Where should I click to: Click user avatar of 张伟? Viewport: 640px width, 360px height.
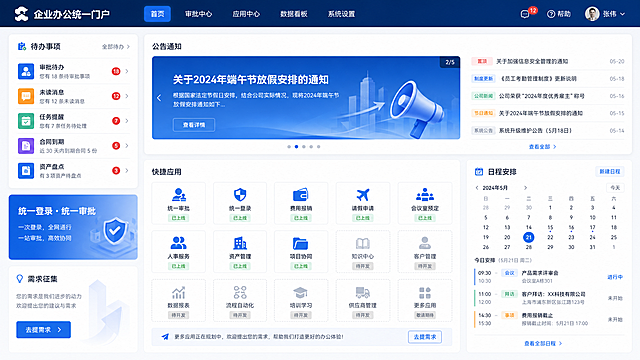point(592,14)
